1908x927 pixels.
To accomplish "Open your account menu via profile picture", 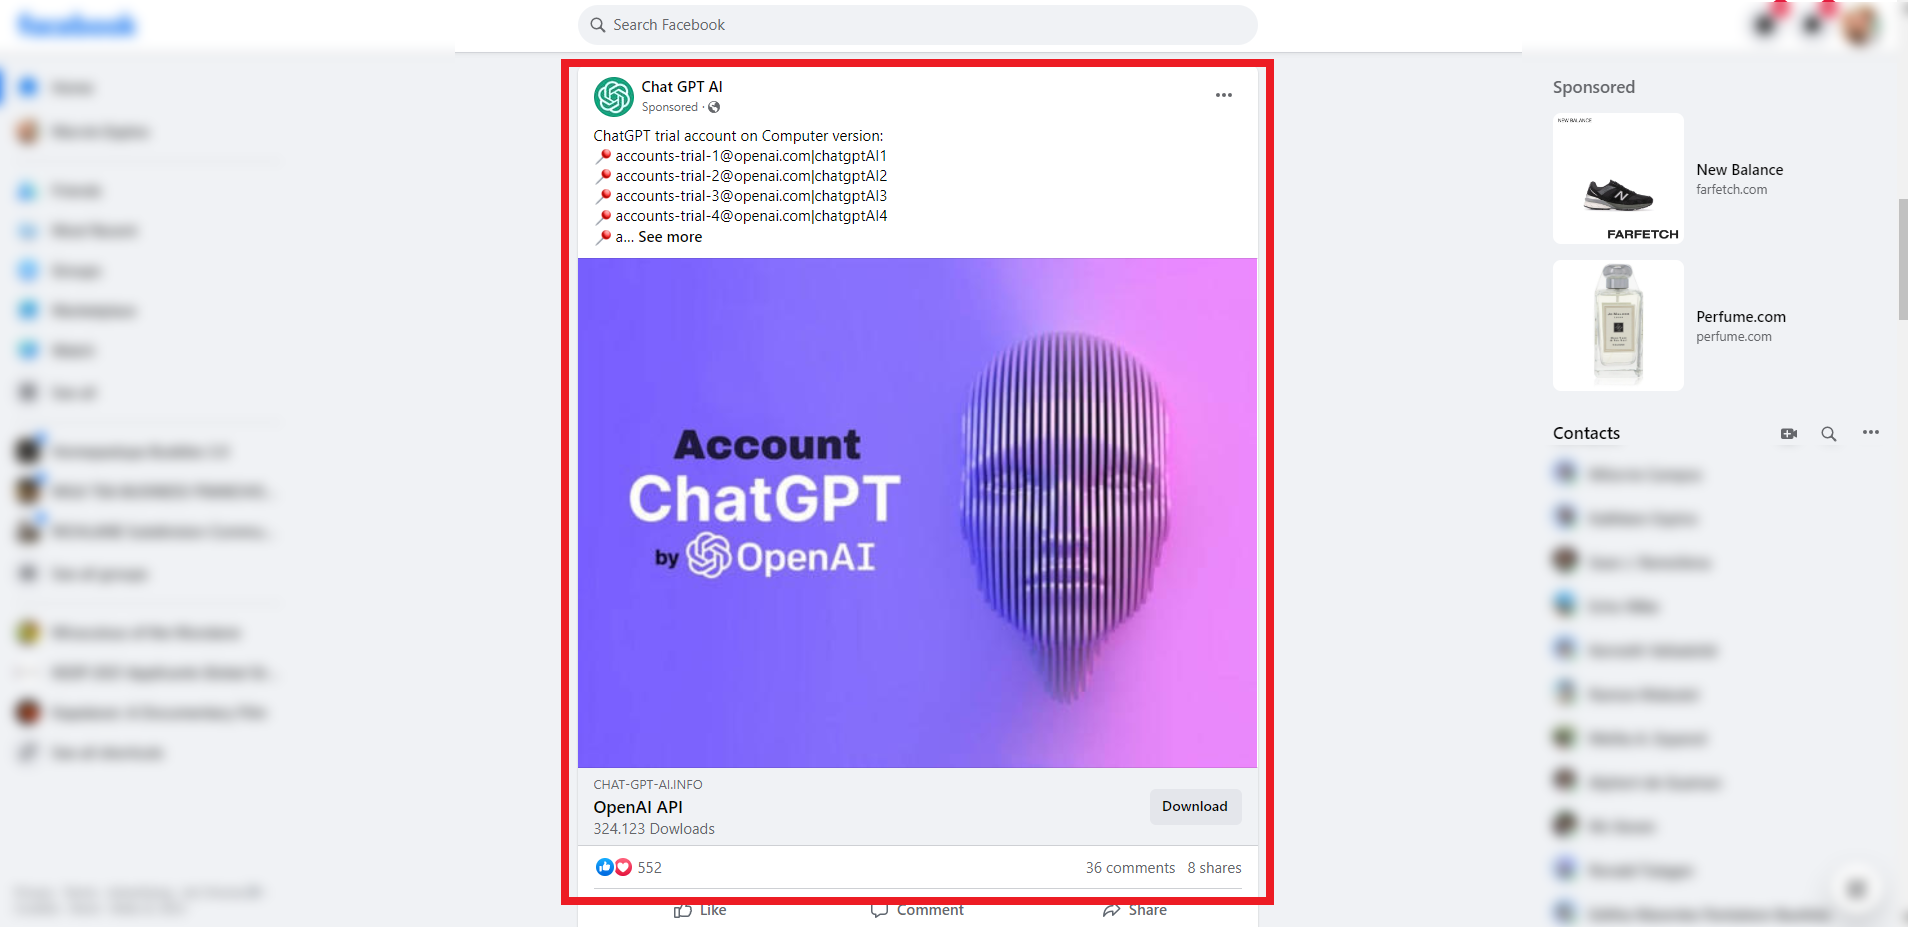I will (1860, 24).
